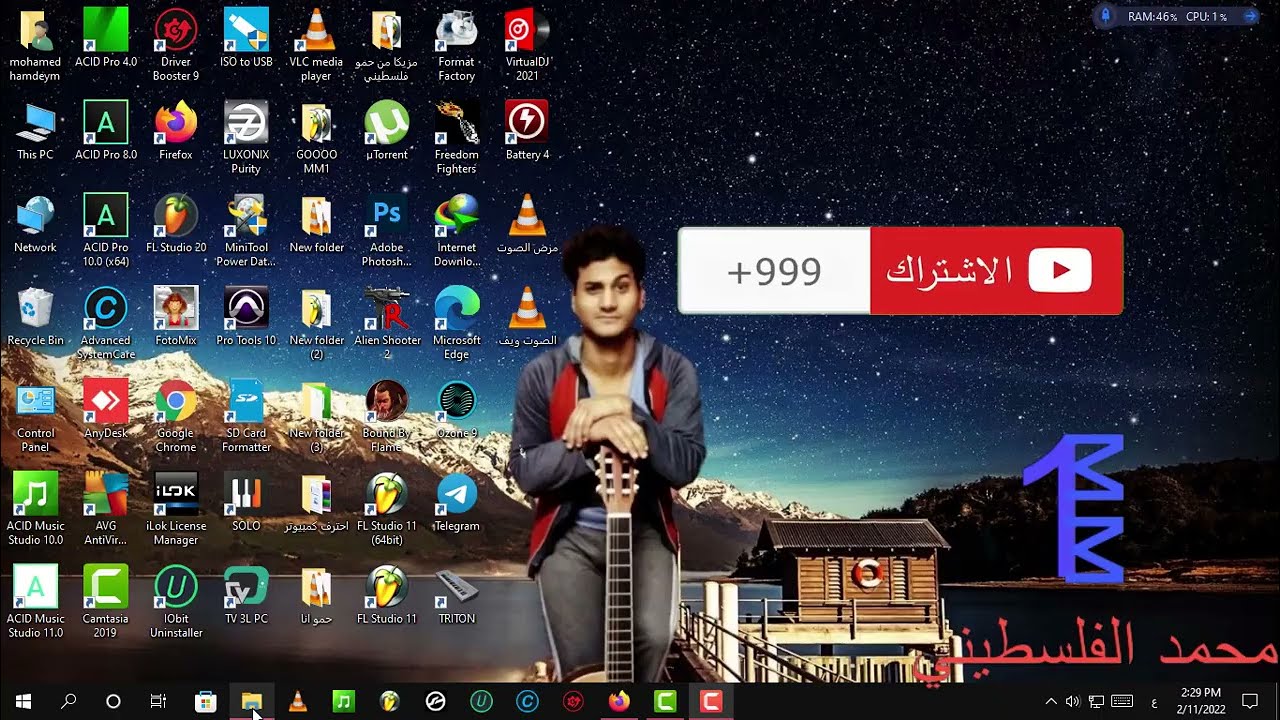Open Cortana from the taskbar
The height and width of the screenshot is (720, 1280).
click(113, 702)
